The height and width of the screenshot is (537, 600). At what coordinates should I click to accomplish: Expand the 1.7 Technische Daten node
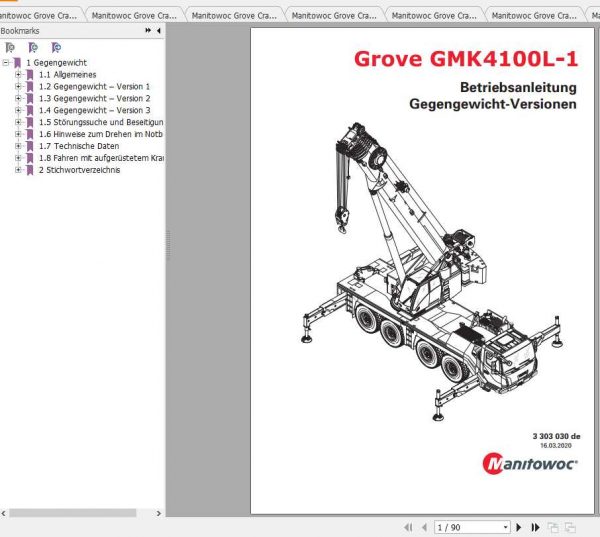point(18,145)
